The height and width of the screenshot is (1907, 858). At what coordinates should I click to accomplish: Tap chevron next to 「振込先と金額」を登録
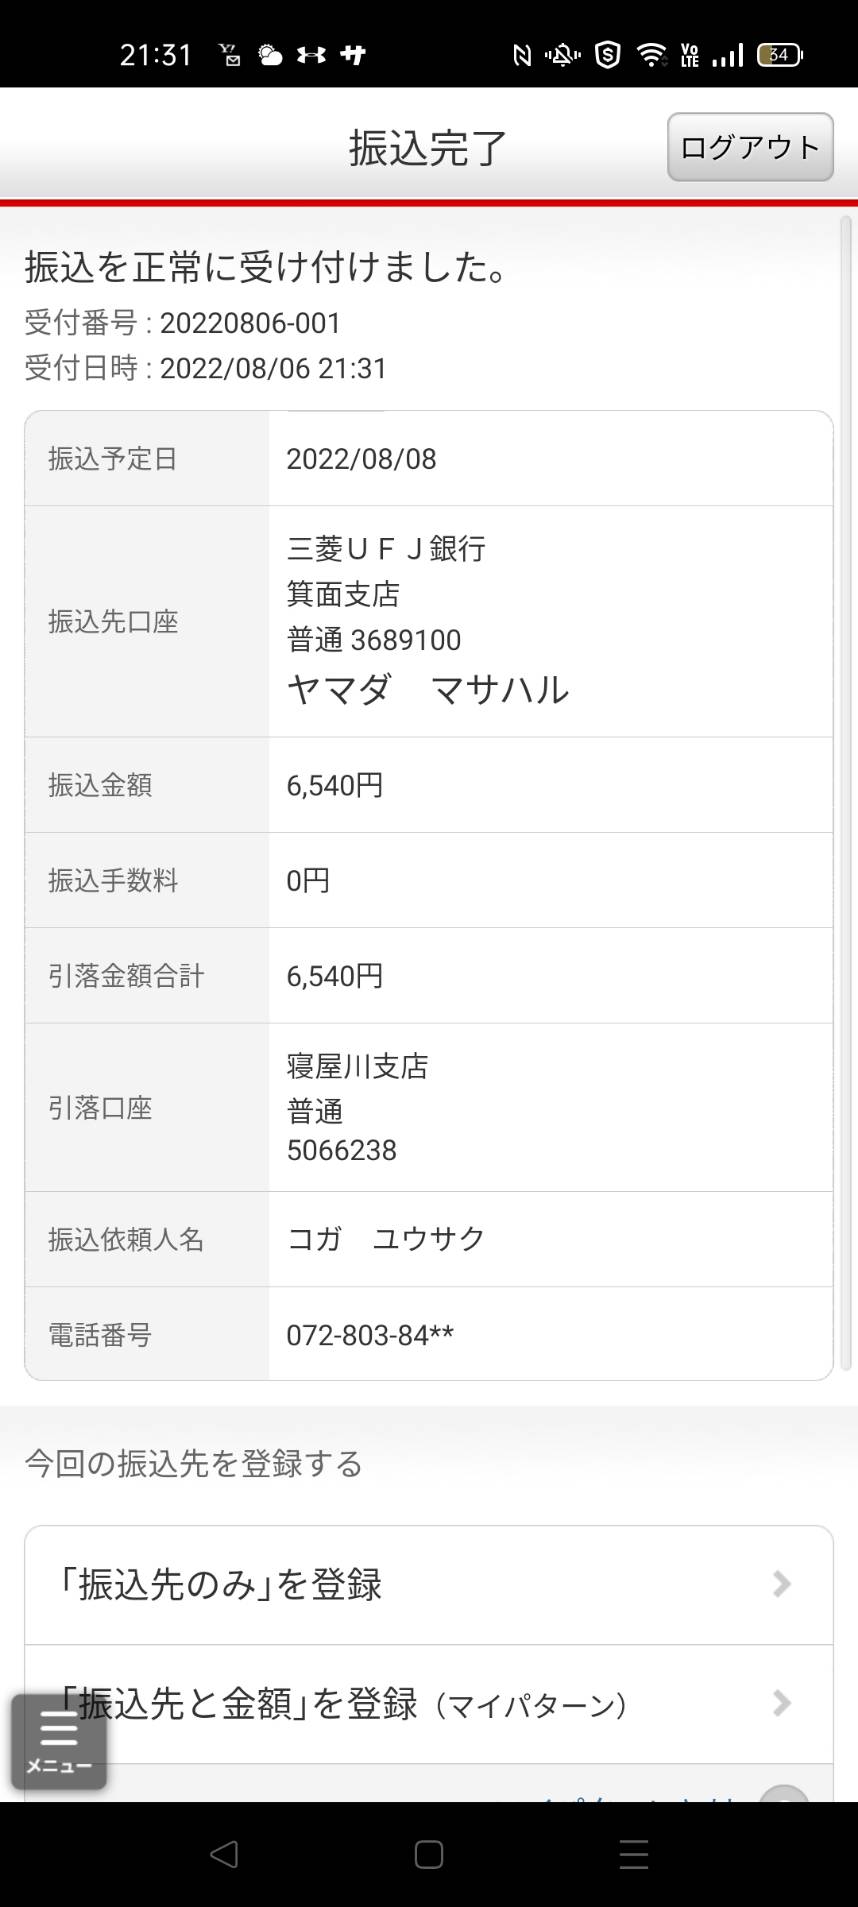click(x=782, y=1703)
